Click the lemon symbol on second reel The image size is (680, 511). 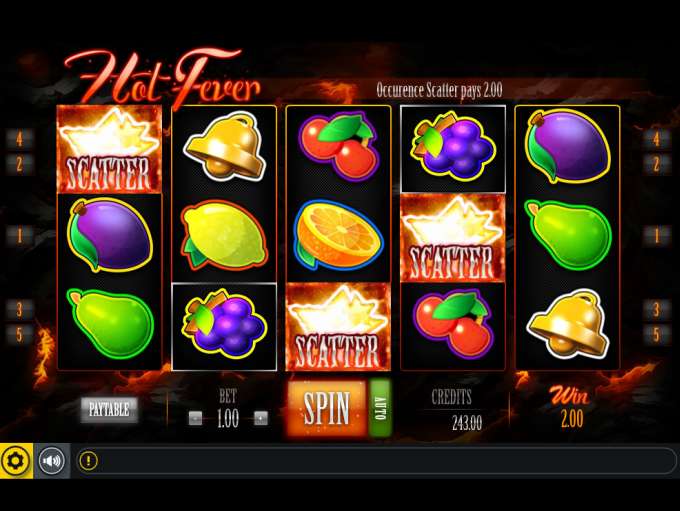click(224, 235)
